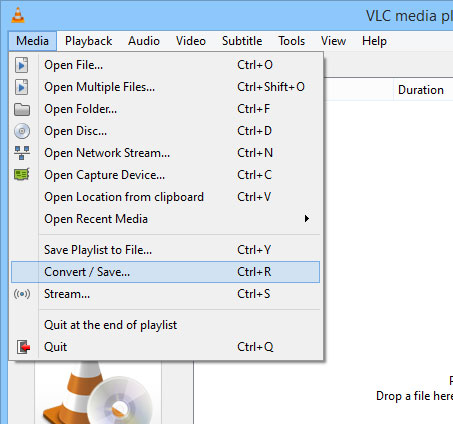
Task: Choose Open Multiple Files... entry
Action: (x=165, y=87)
